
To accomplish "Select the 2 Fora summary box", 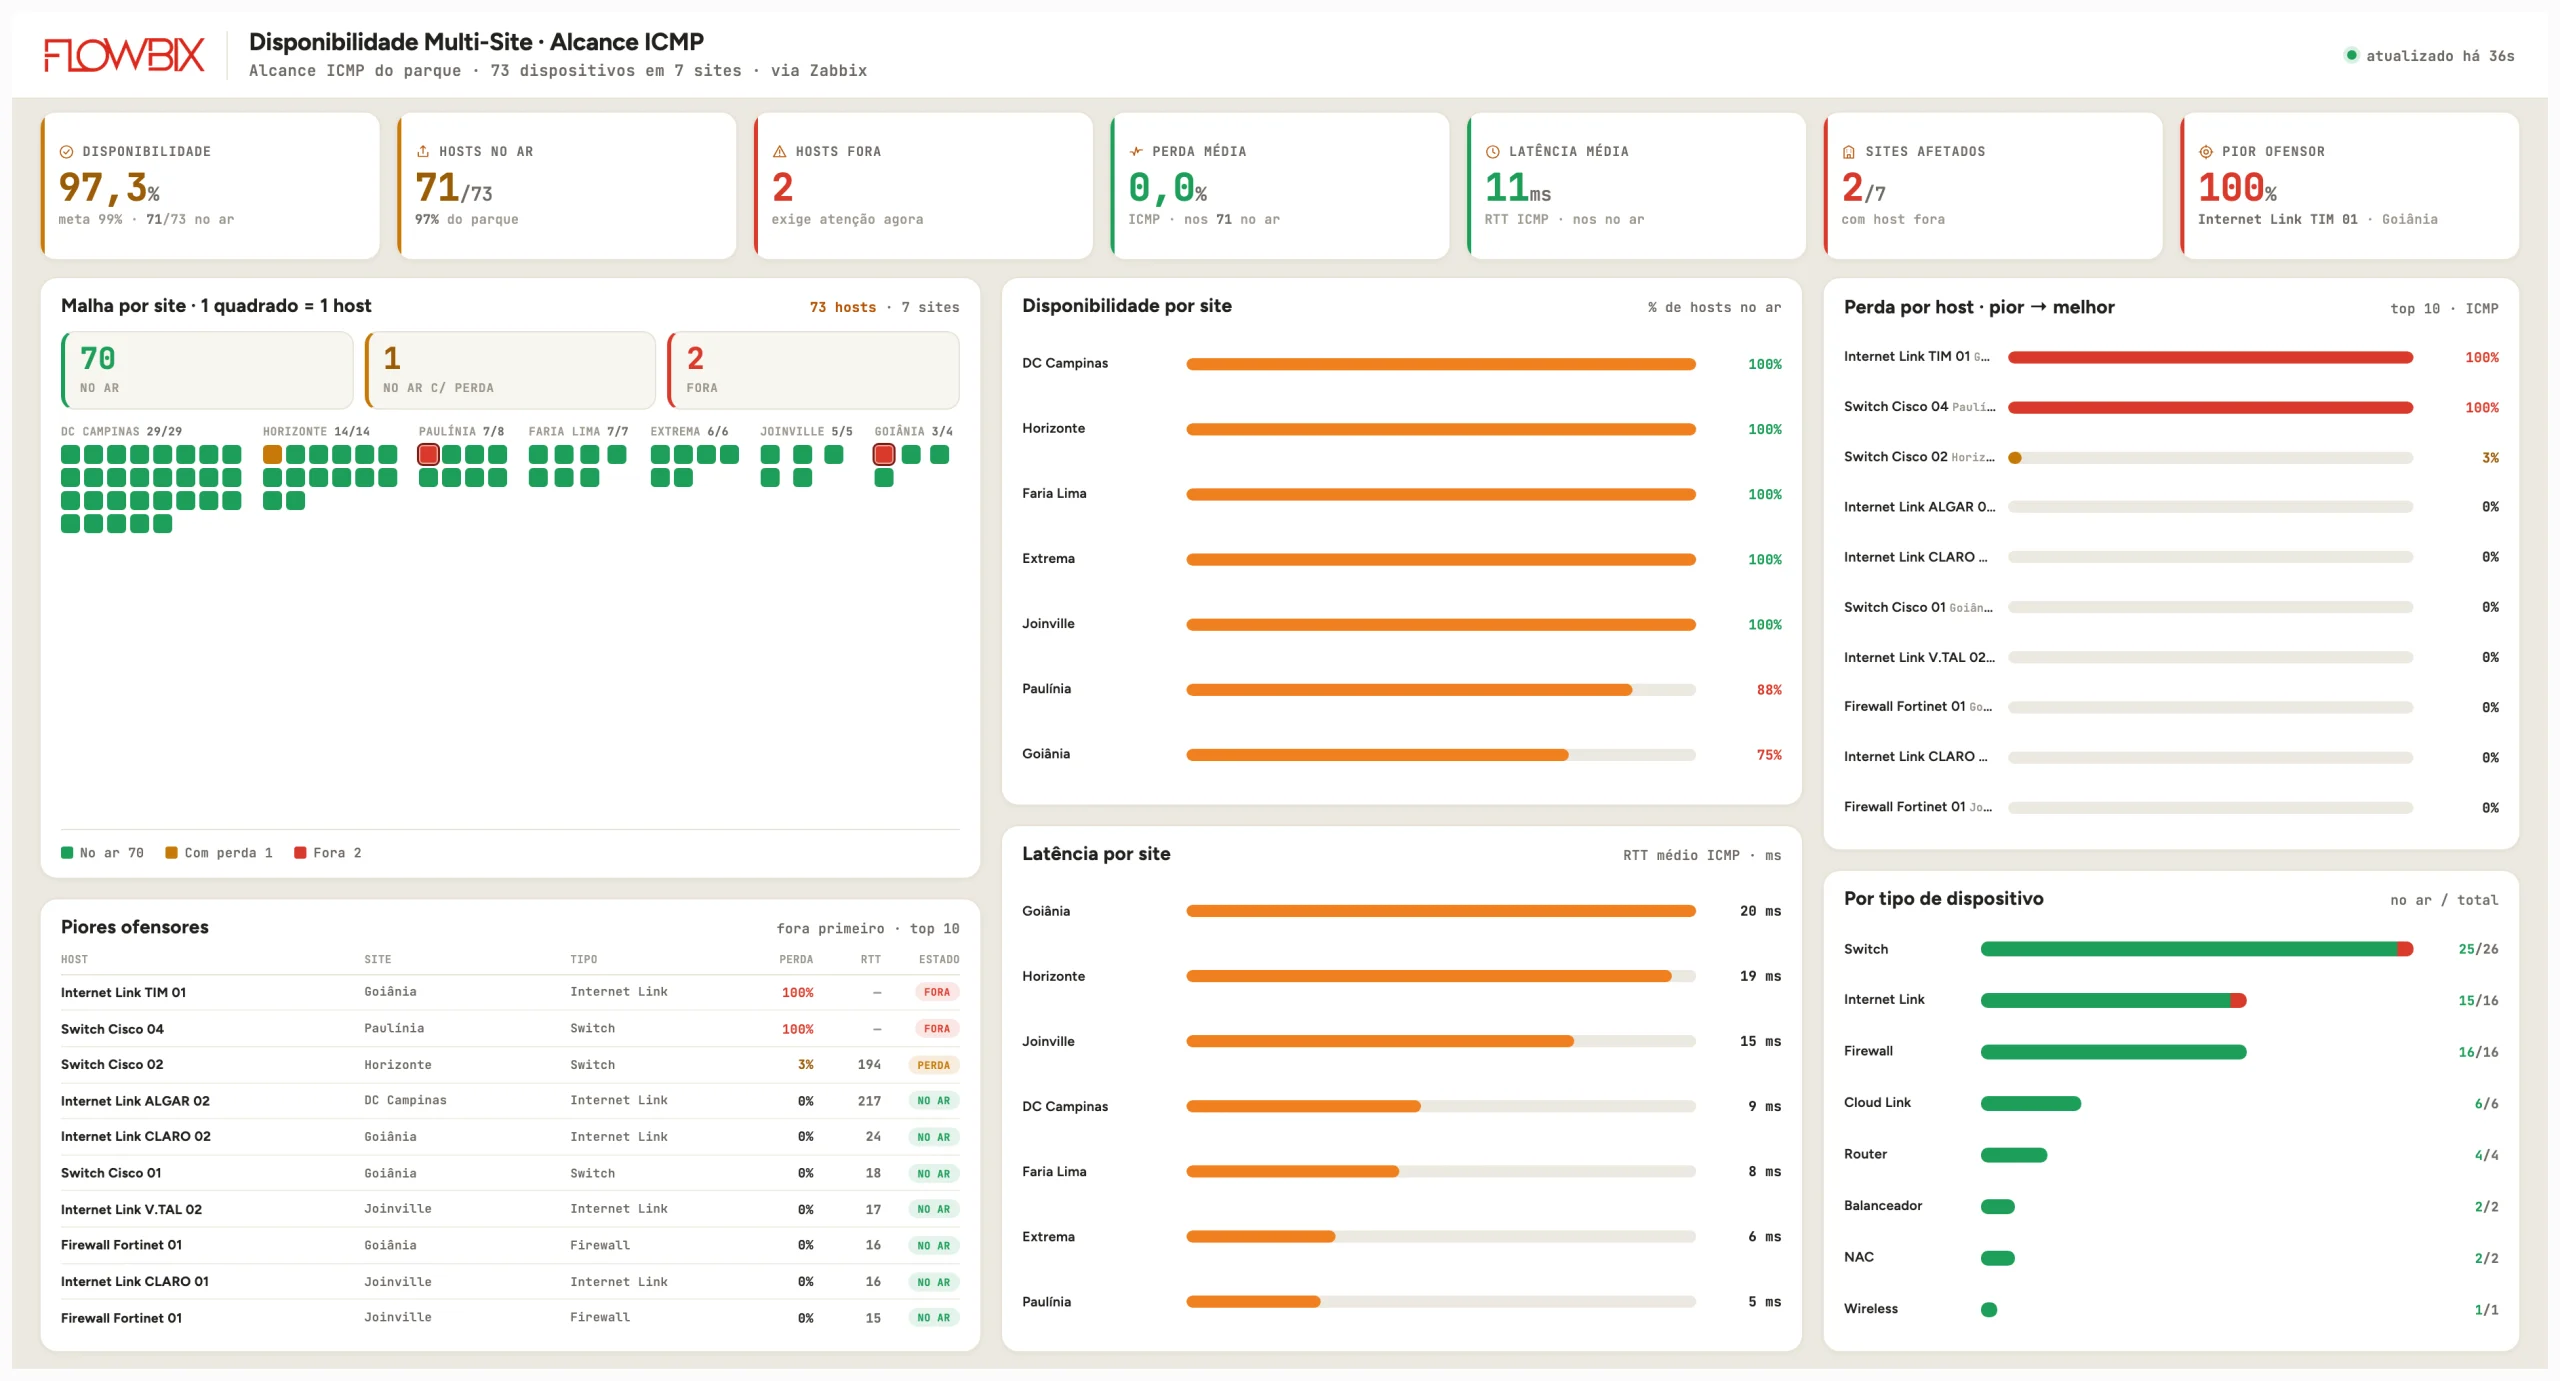I will [813, 370].
